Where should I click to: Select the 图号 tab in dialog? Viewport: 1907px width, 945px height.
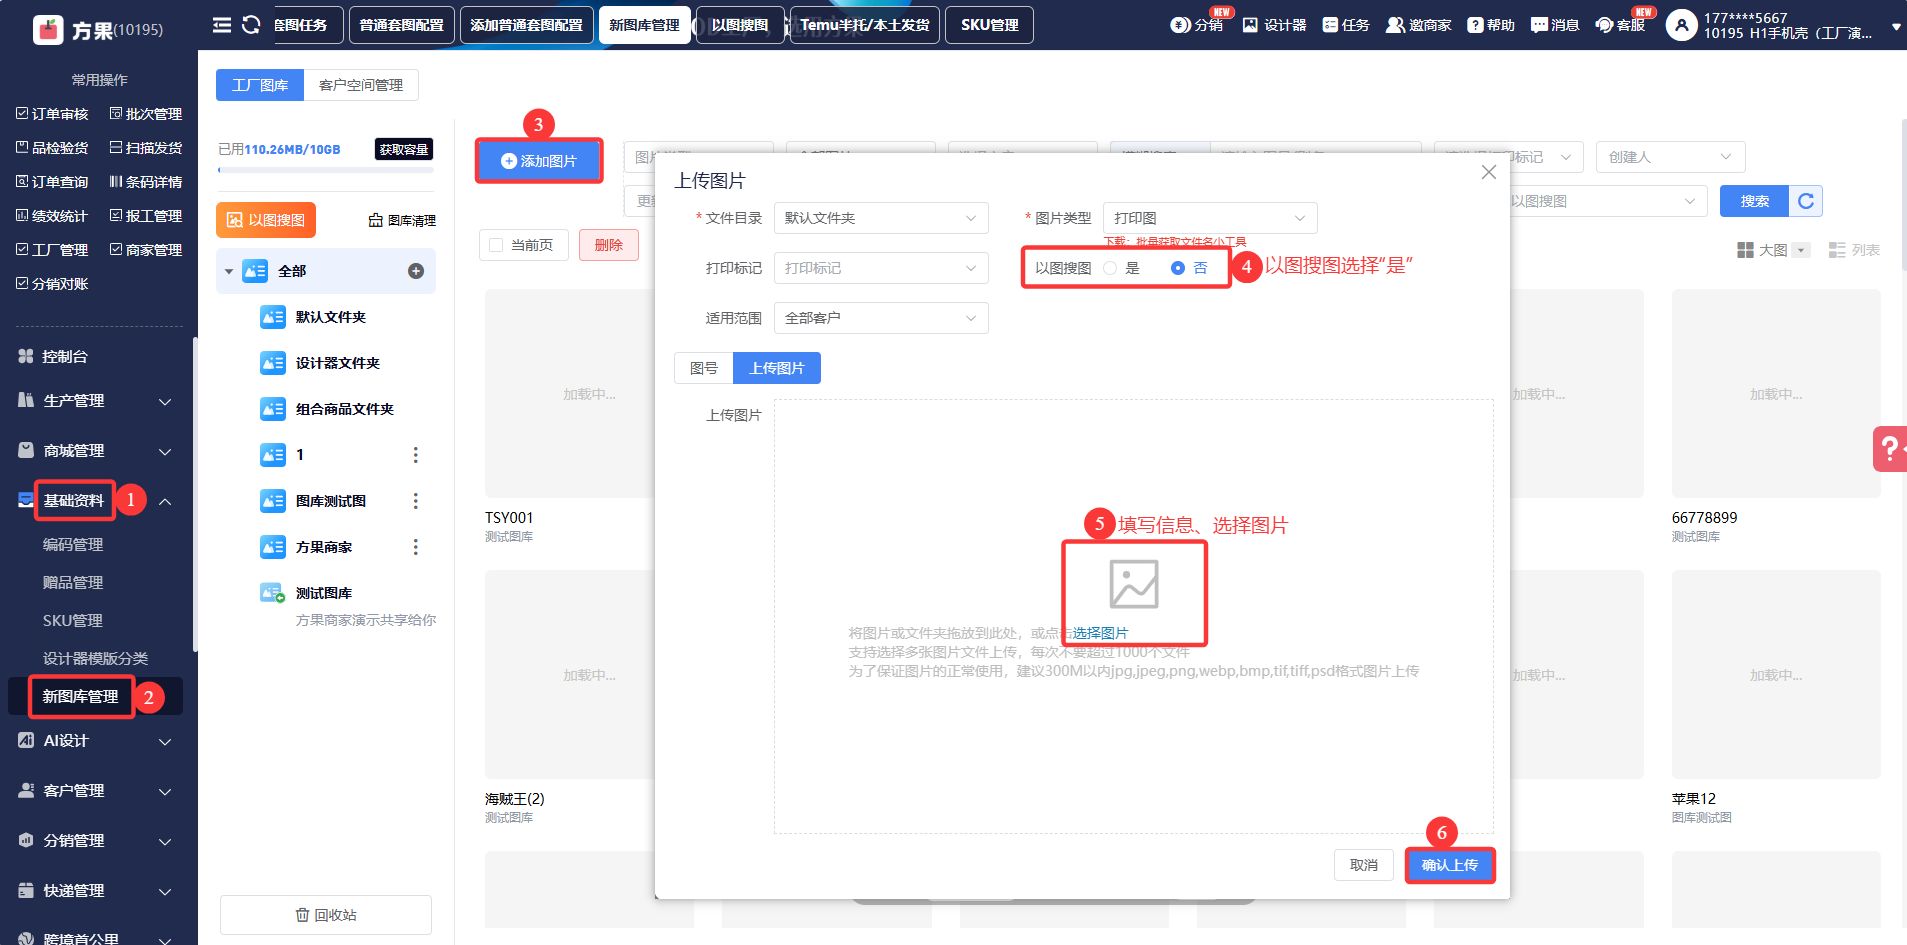(x=704, y=368)
